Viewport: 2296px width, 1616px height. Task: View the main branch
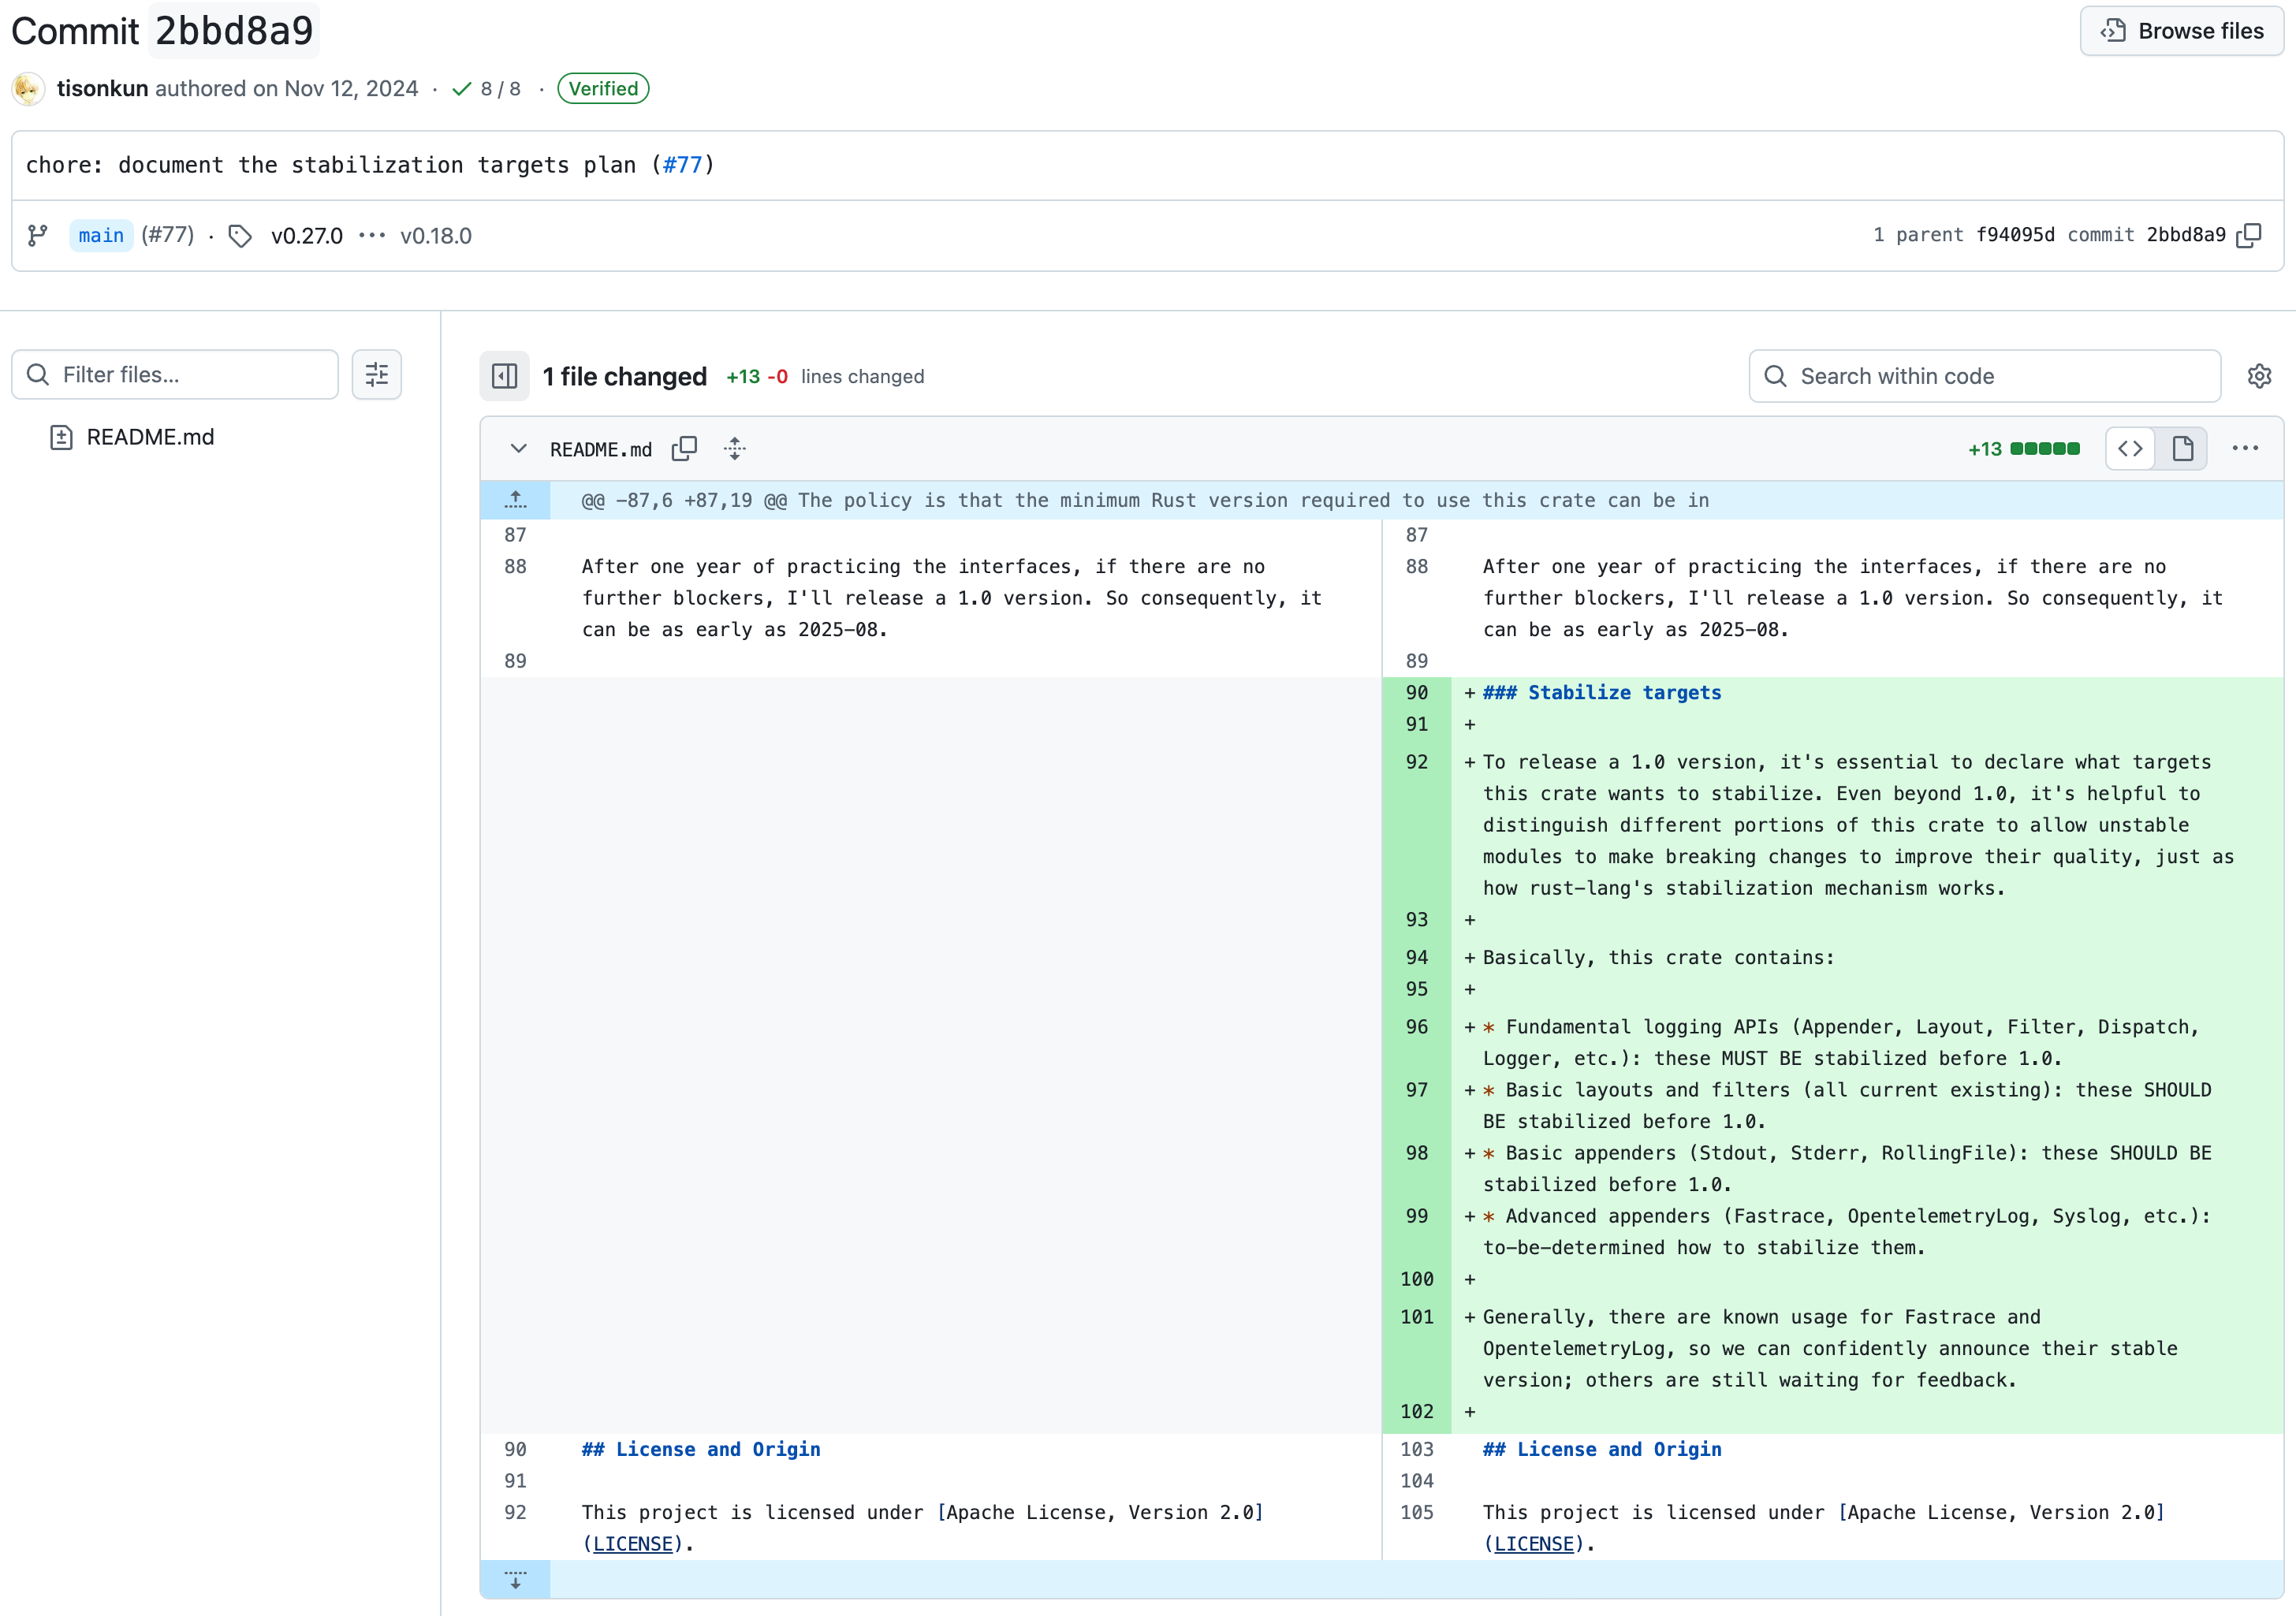100,235
